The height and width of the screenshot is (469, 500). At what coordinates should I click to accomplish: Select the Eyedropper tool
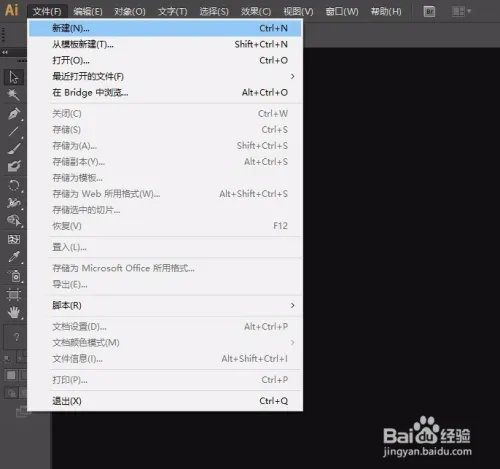coord(14,257)
